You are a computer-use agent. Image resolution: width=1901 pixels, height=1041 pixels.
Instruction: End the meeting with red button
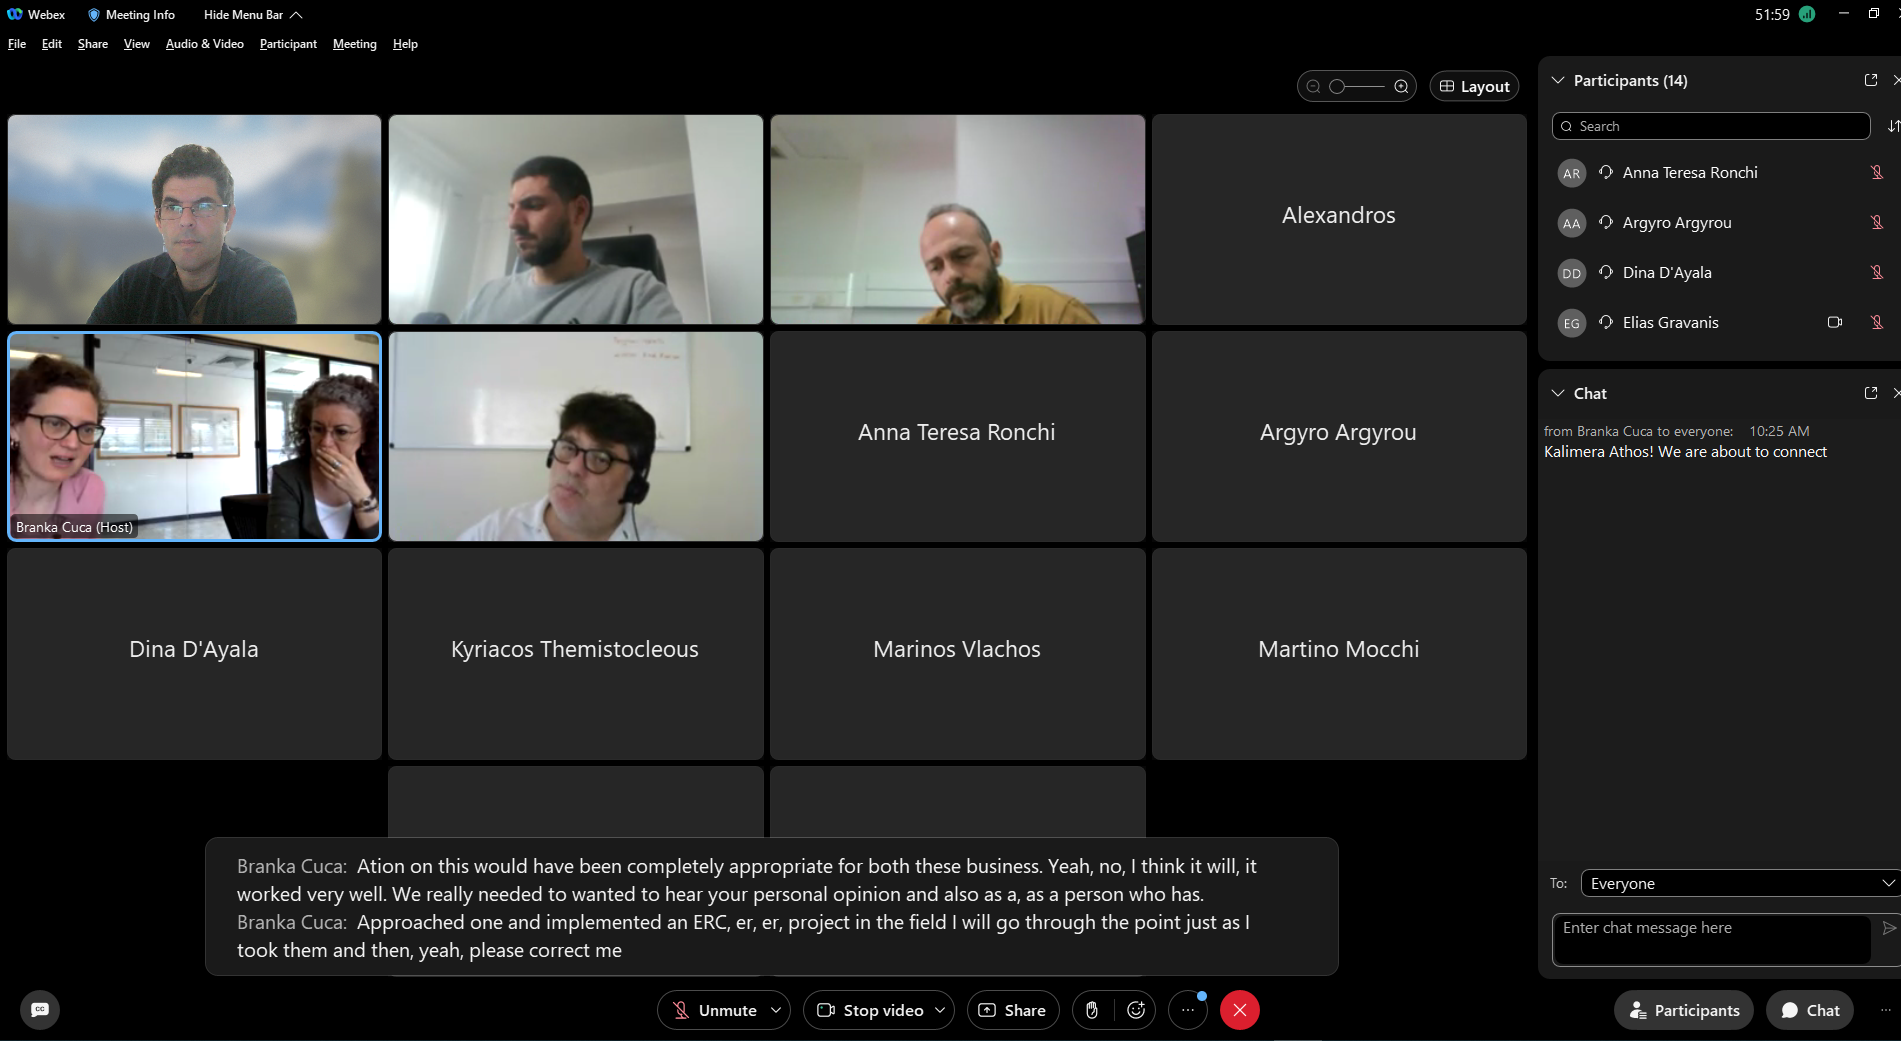point(1240,1010)
